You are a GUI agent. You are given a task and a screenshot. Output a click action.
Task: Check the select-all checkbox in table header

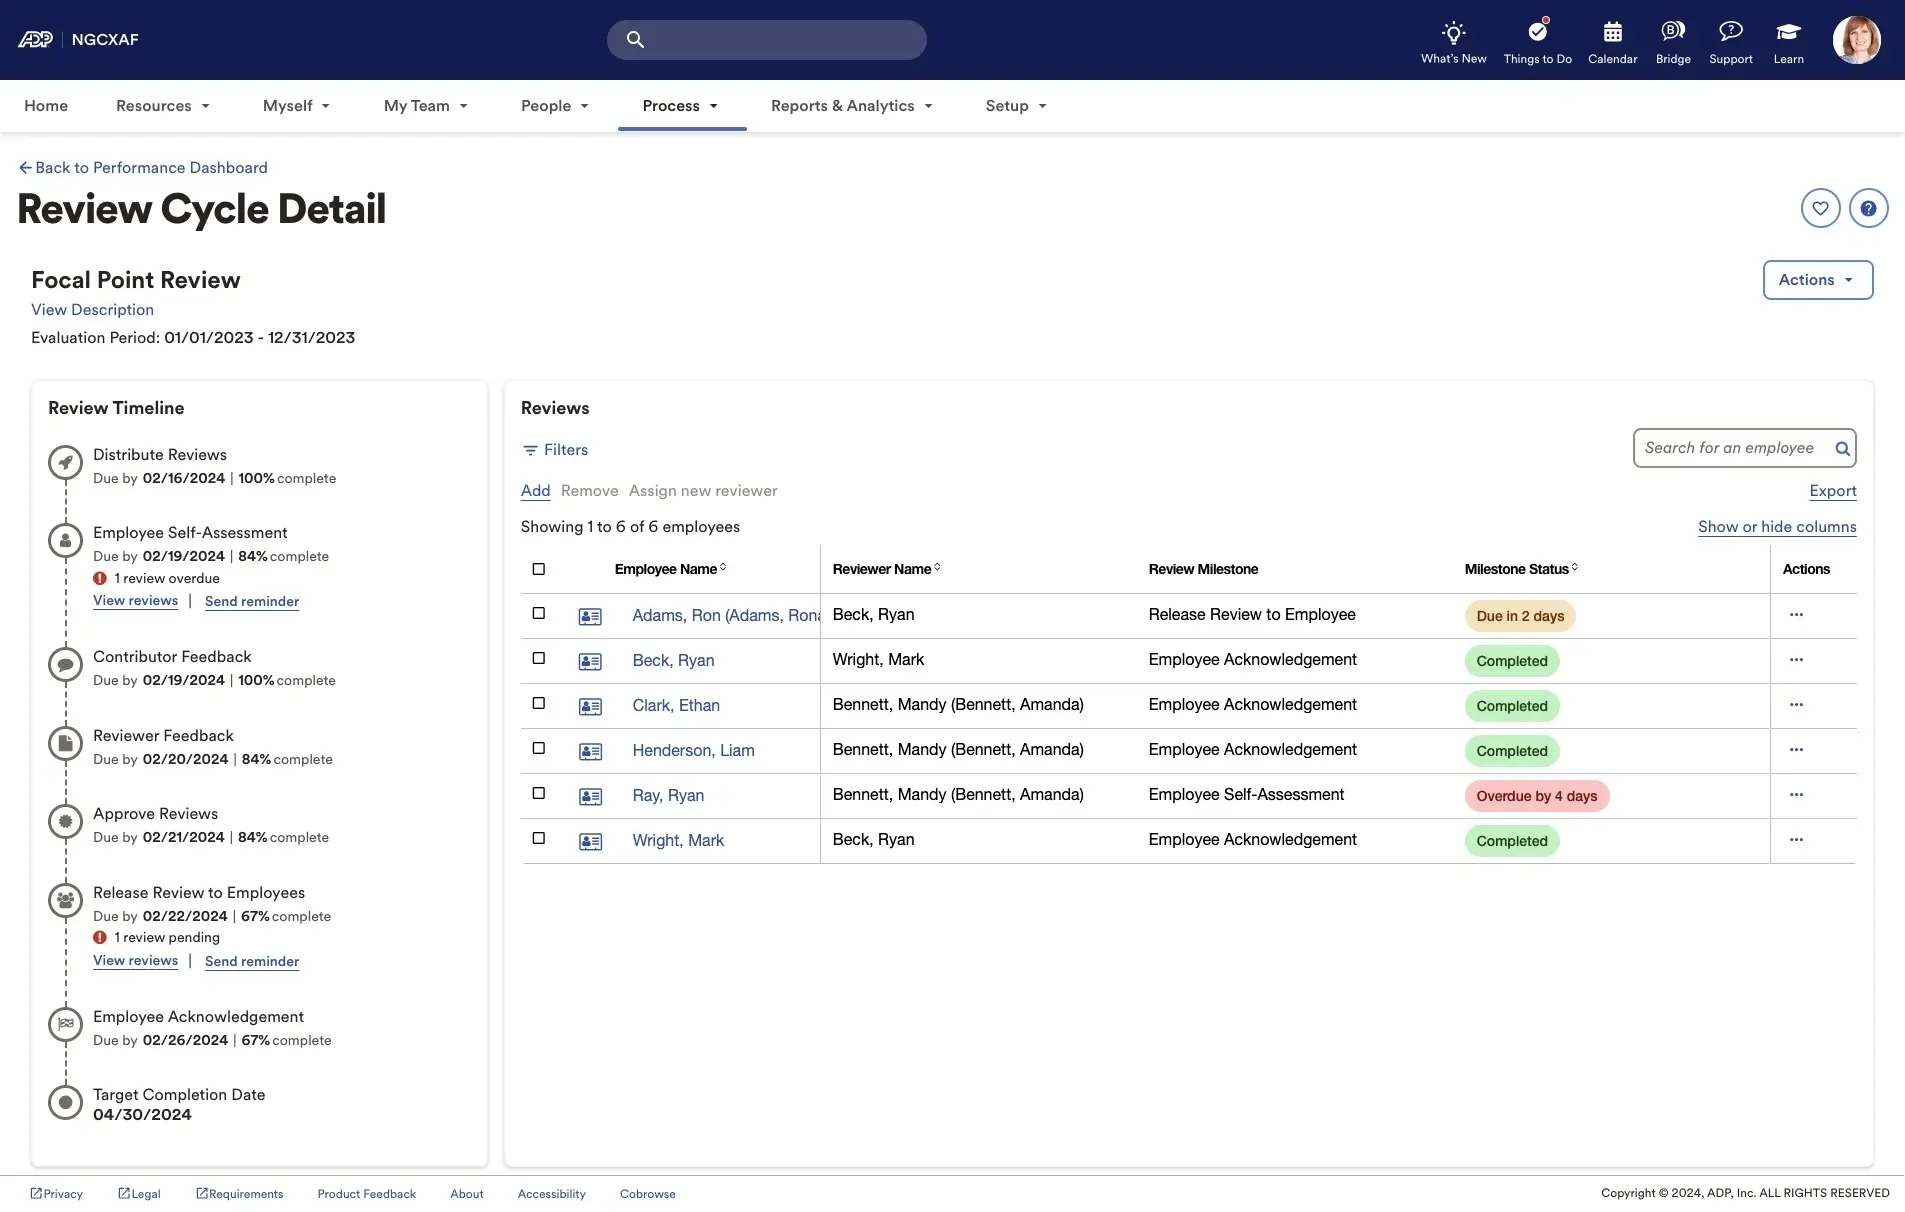point(539,569)
